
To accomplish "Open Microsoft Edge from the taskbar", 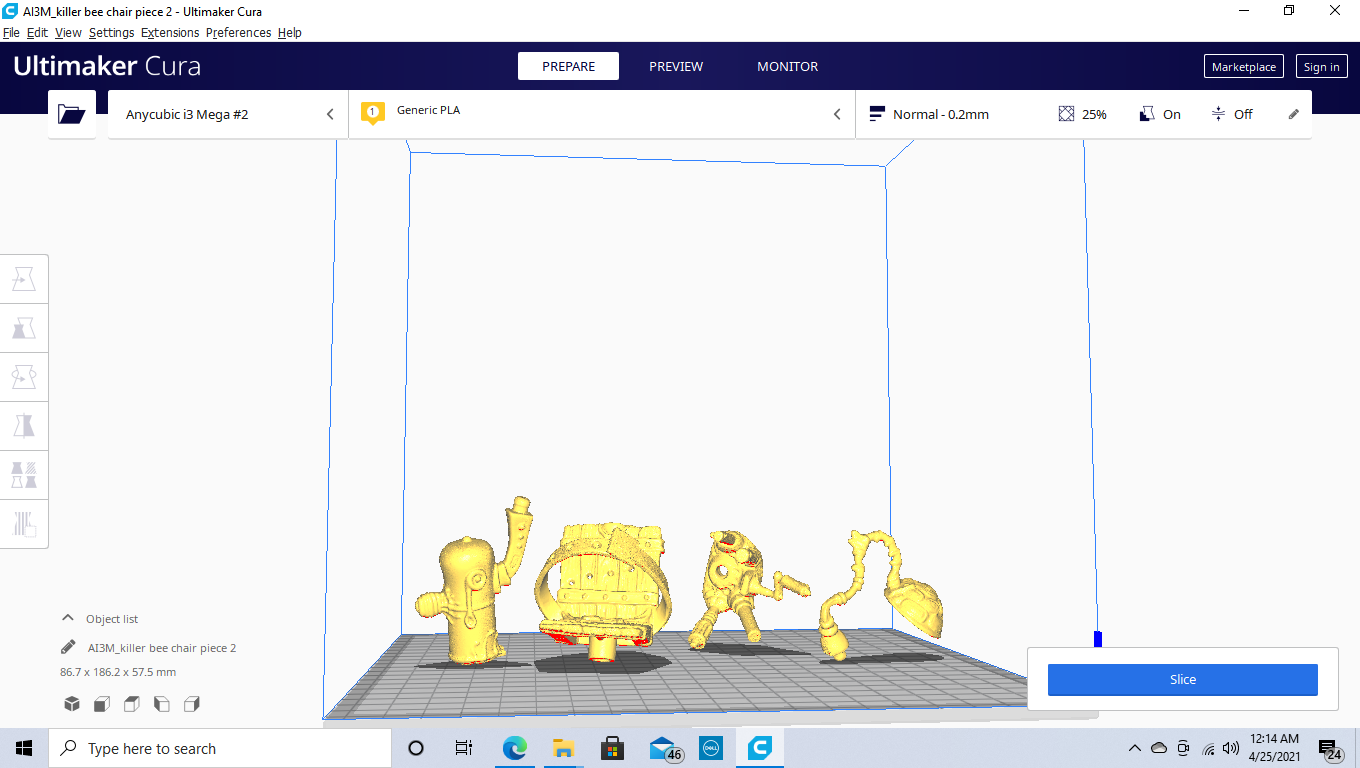I will (x=514, y=748).
